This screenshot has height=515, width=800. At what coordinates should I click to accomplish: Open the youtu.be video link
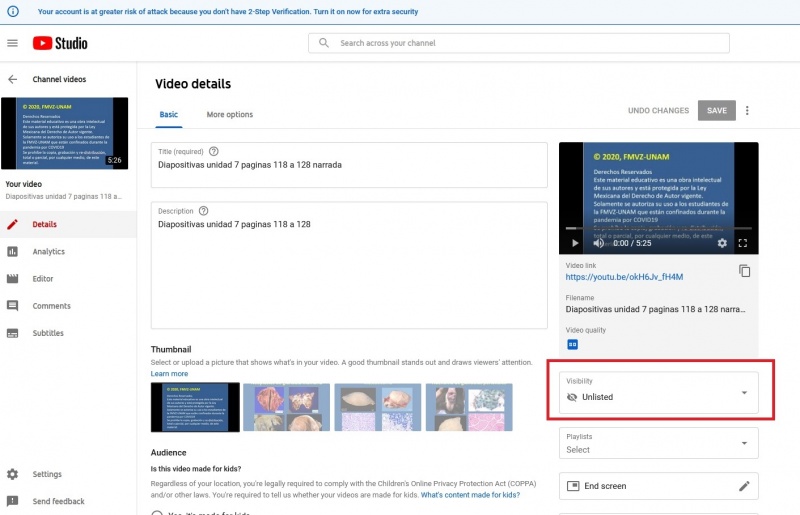pos(624,277)
